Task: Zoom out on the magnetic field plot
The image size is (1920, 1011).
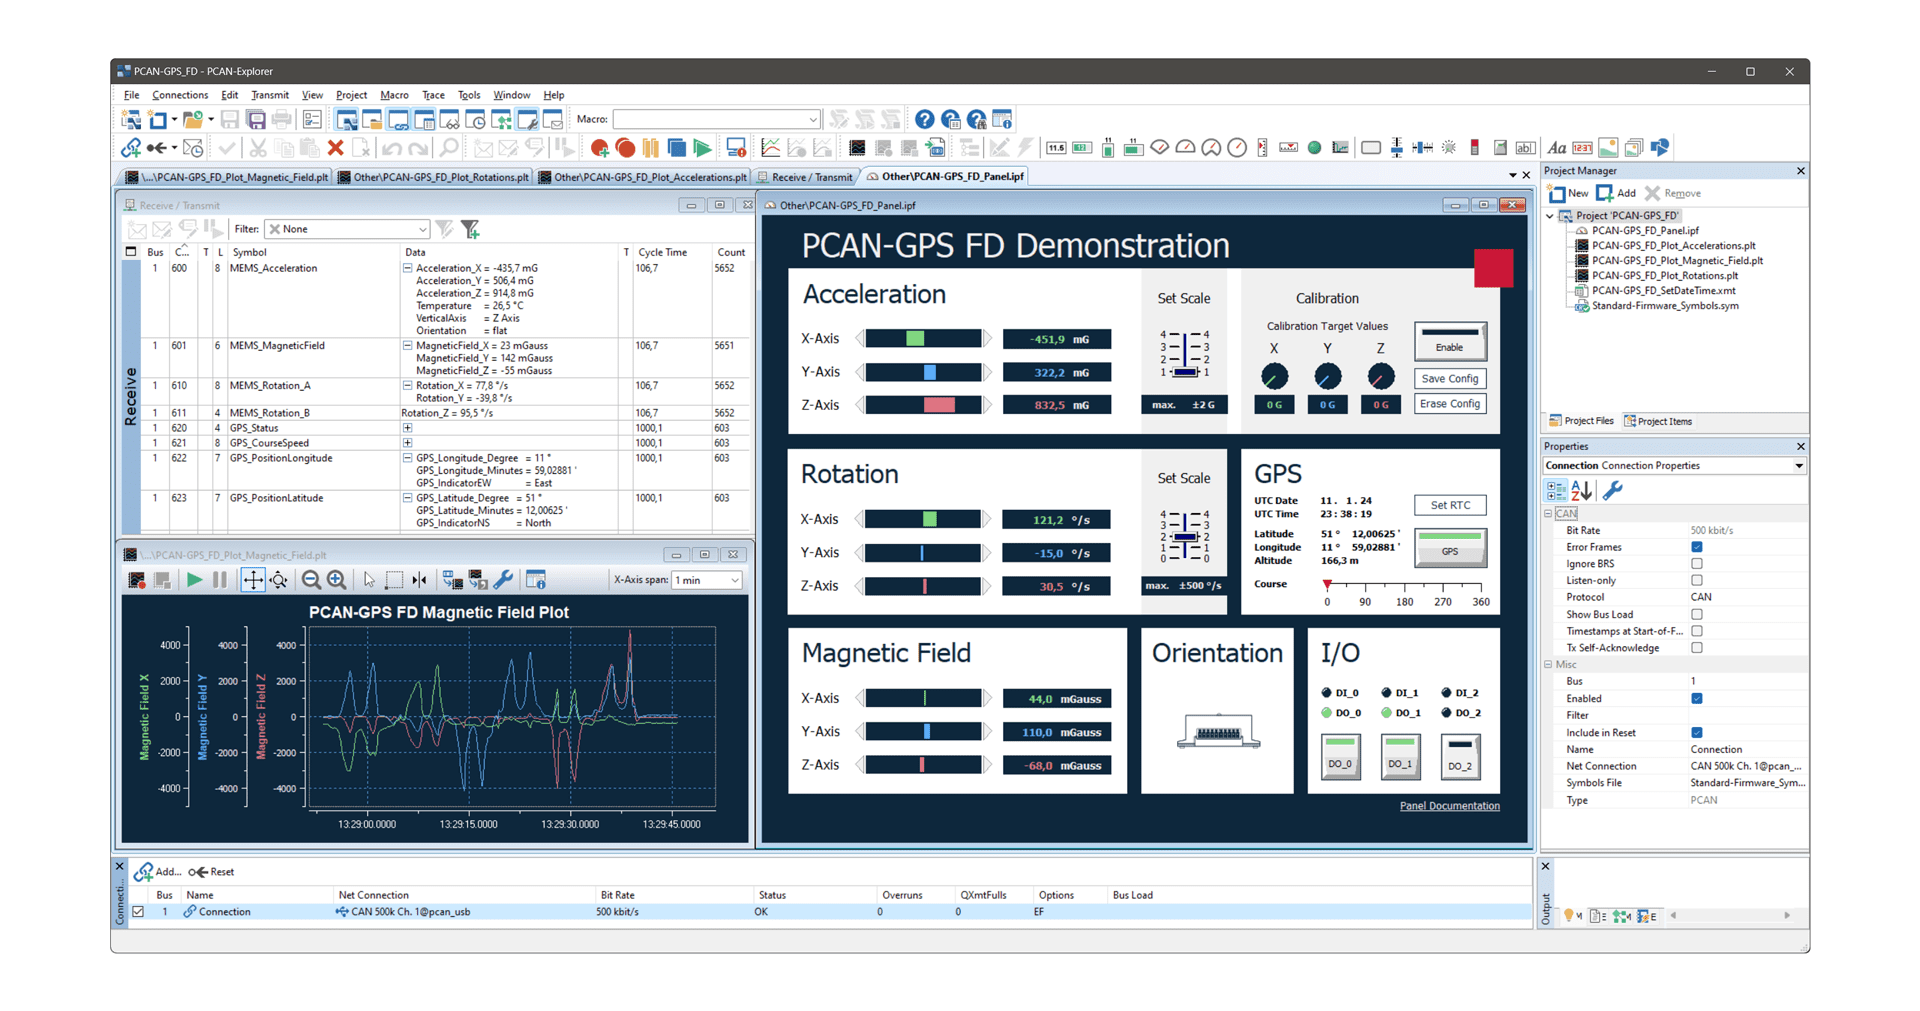Action: coord(311,580)
